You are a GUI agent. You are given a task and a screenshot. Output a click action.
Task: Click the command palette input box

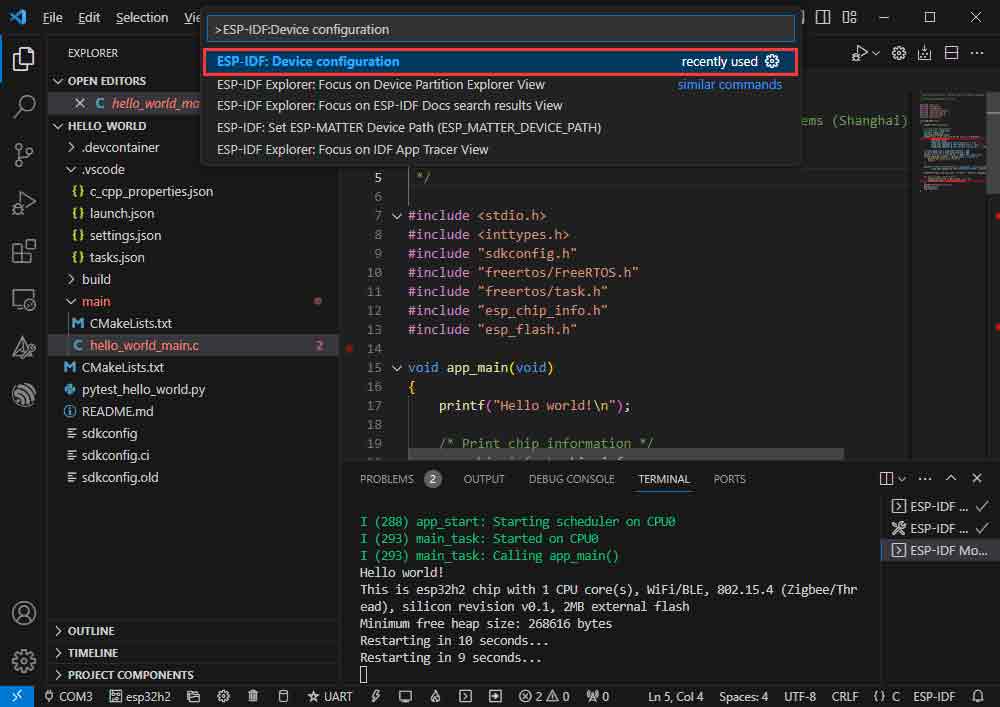[500, 29]
